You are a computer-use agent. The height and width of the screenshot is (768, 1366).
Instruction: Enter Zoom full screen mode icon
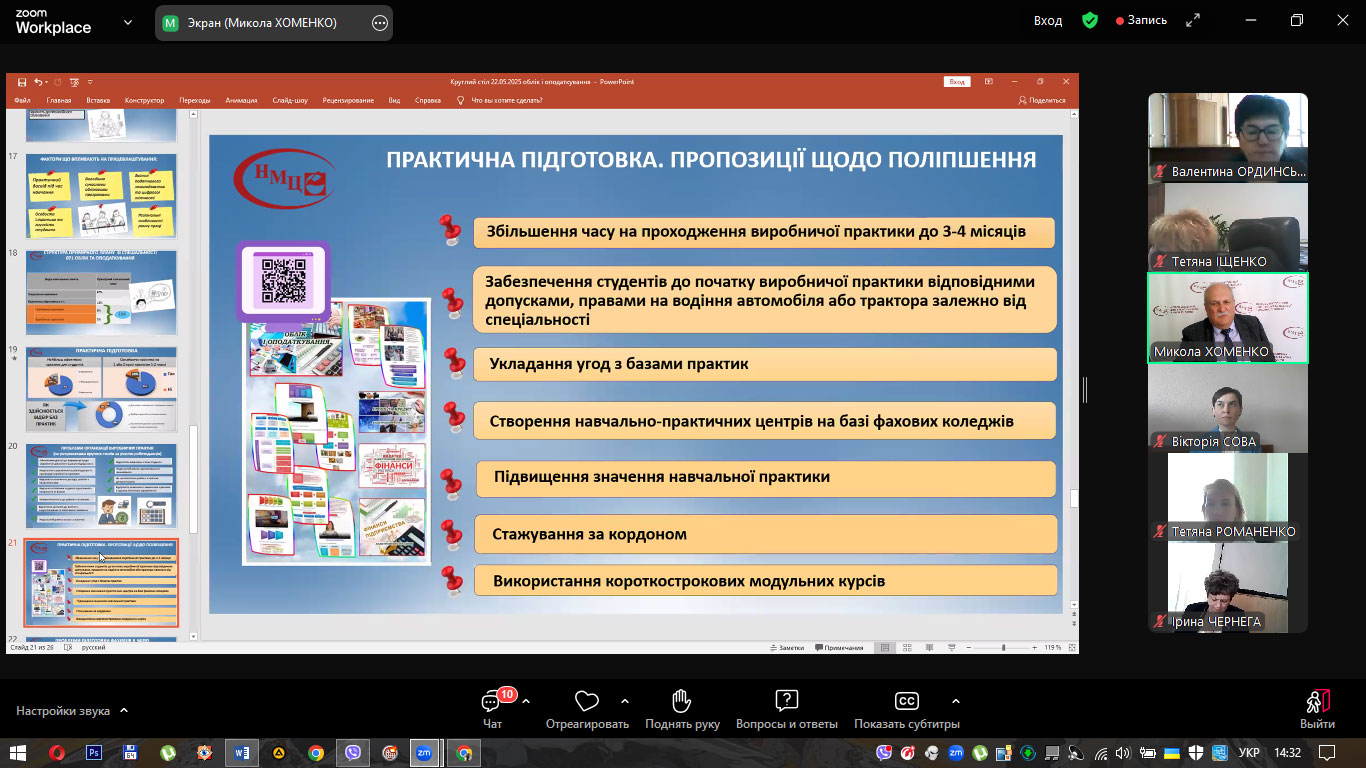click(x=1192, y=20)
